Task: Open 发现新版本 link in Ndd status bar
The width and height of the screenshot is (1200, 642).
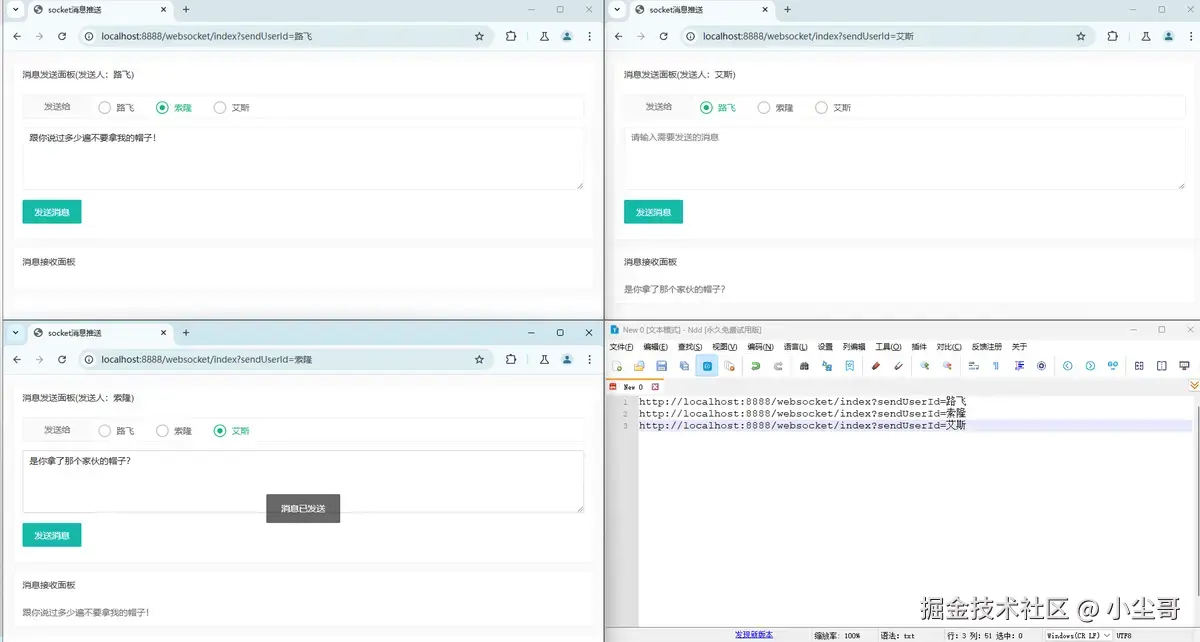Action: pyautogui.click(x=754, y=635)
